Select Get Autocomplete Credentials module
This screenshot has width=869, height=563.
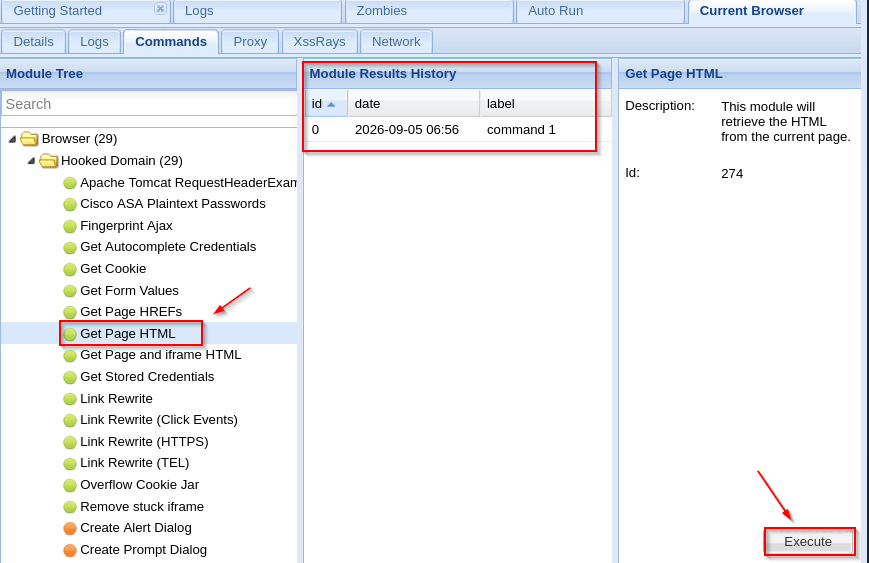coord(168,247)
